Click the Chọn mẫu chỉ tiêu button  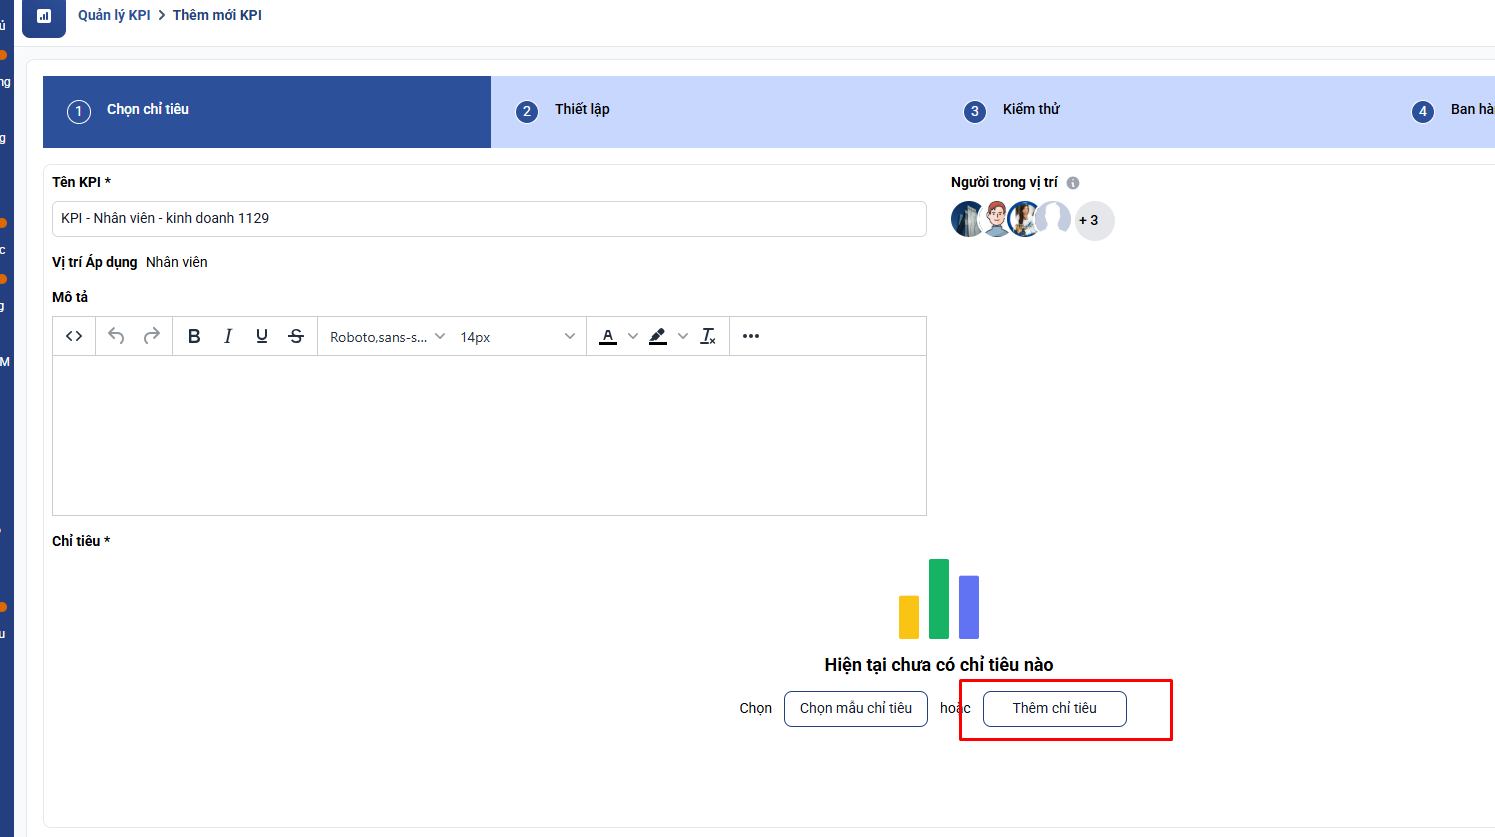855,708
